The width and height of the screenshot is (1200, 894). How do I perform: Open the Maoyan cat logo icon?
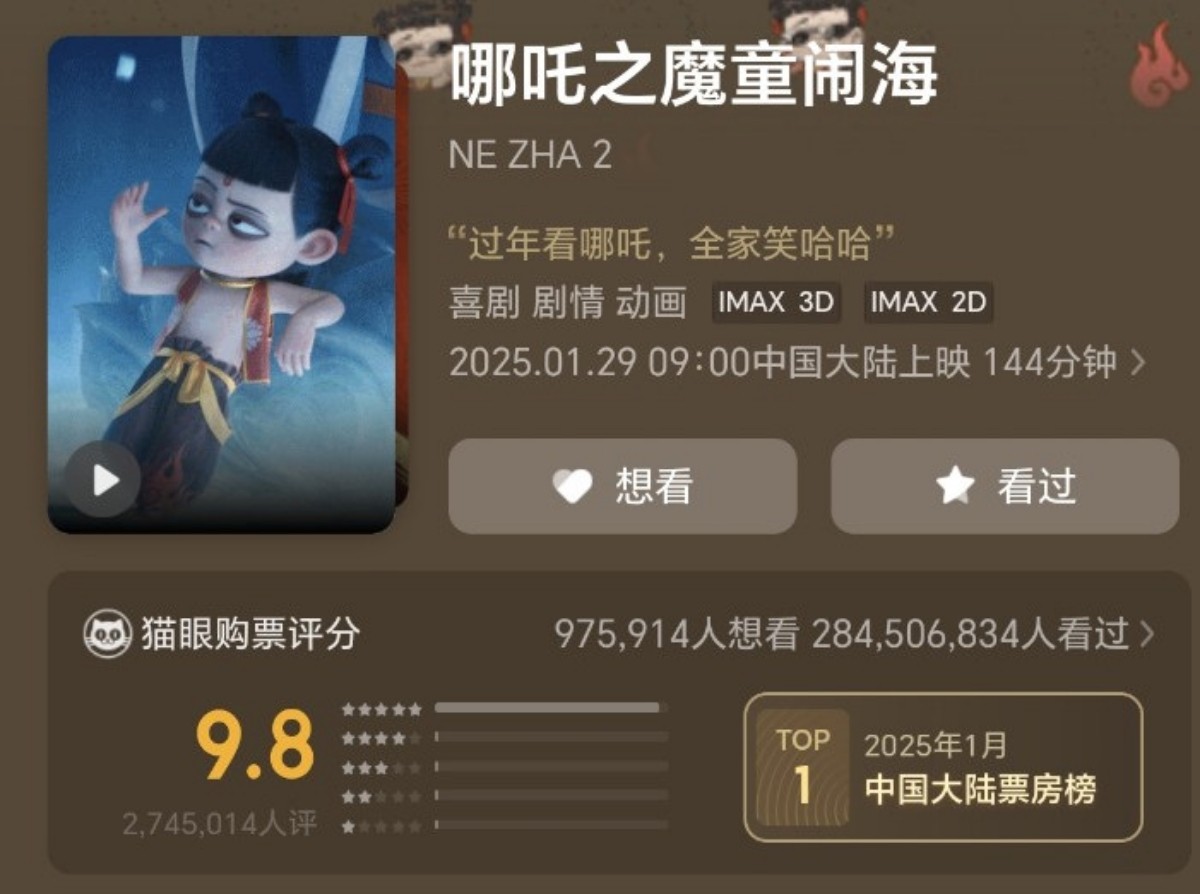point(107,634)
